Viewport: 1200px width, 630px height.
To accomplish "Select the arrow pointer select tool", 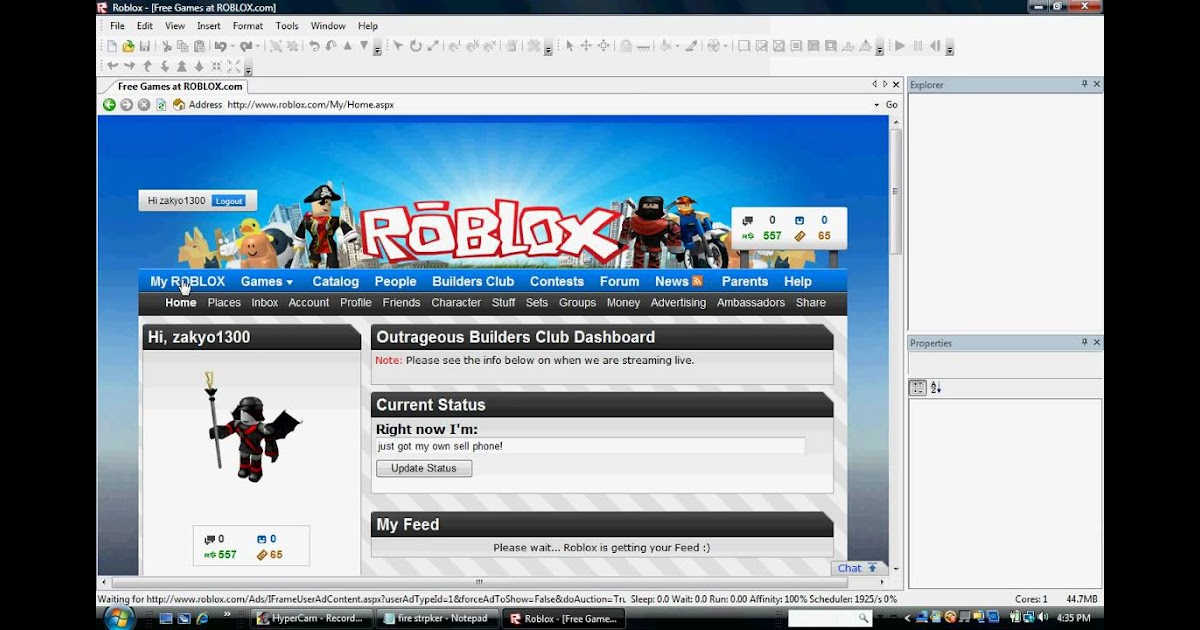I will click(569, 46).
